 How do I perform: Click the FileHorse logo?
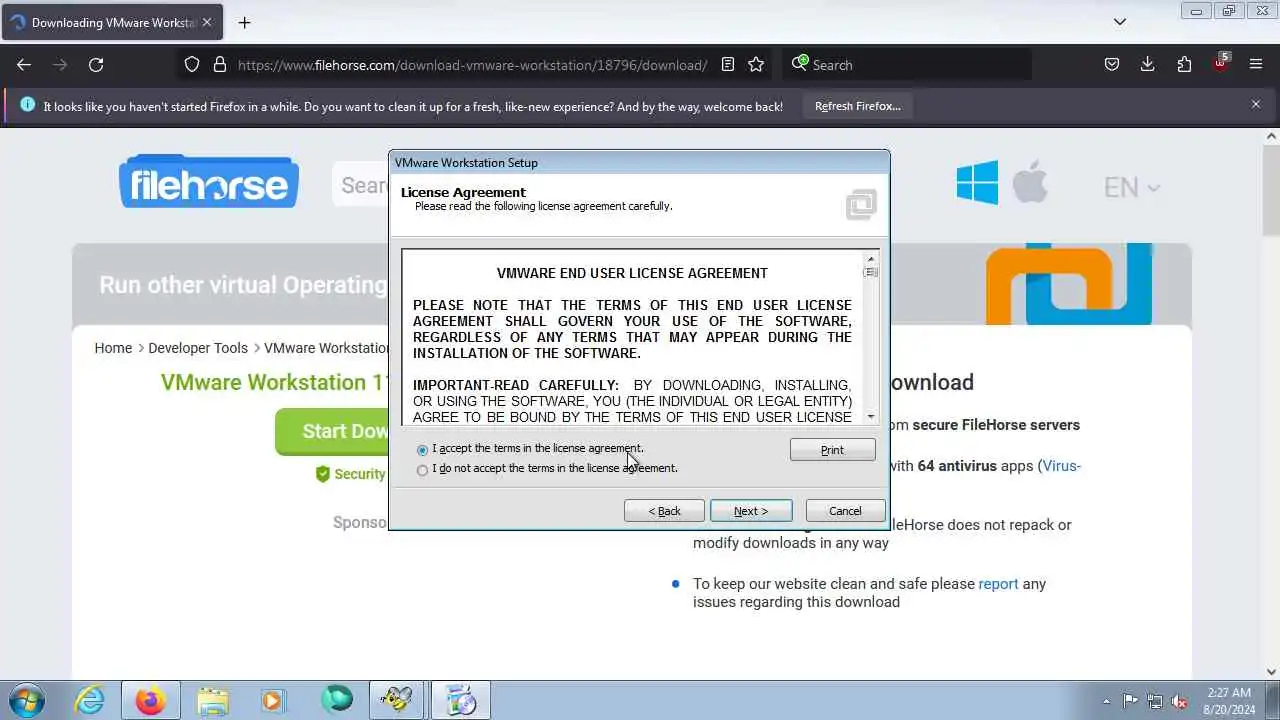[x=209, y=181]
